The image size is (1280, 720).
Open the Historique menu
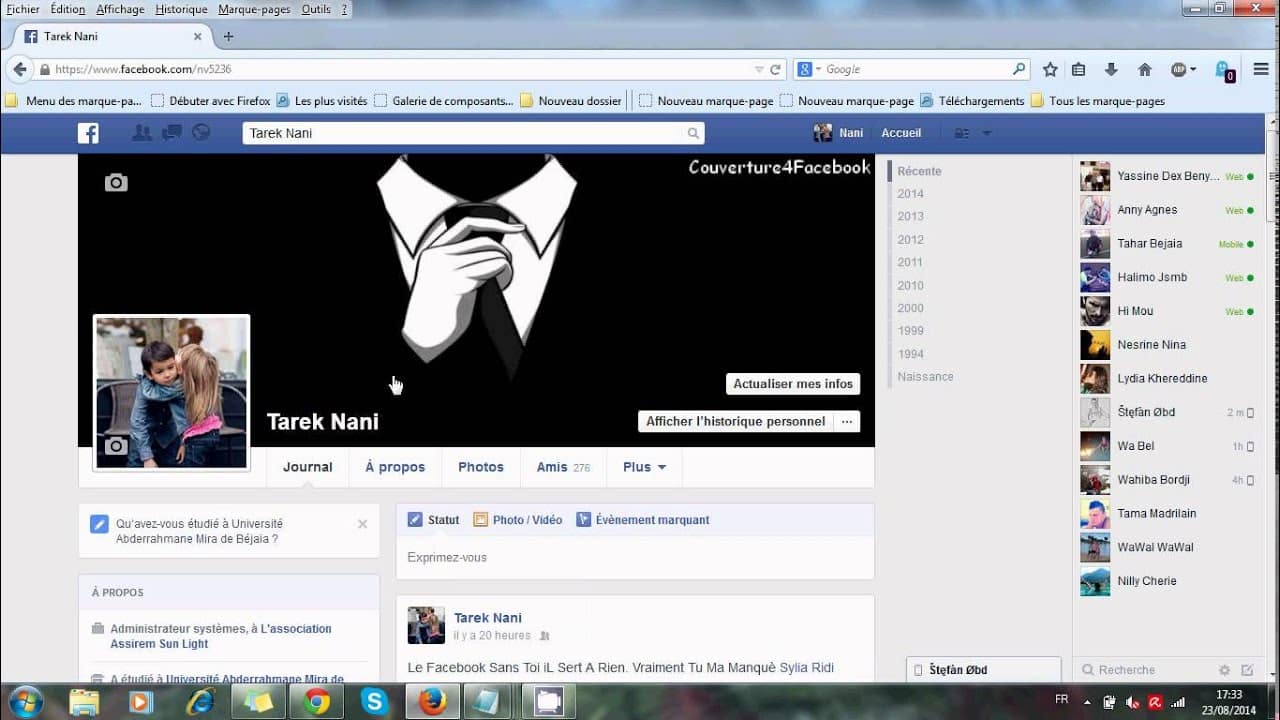coord(182,9)
